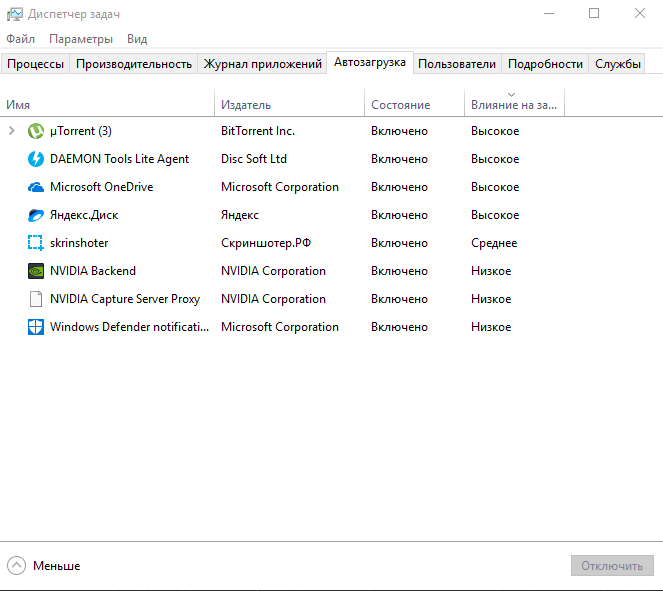The width and height of the screenshot is (663, 591).
Task: Click Microsoft Corporation in the Windows Defender row
Action: (x=280, y=327)
